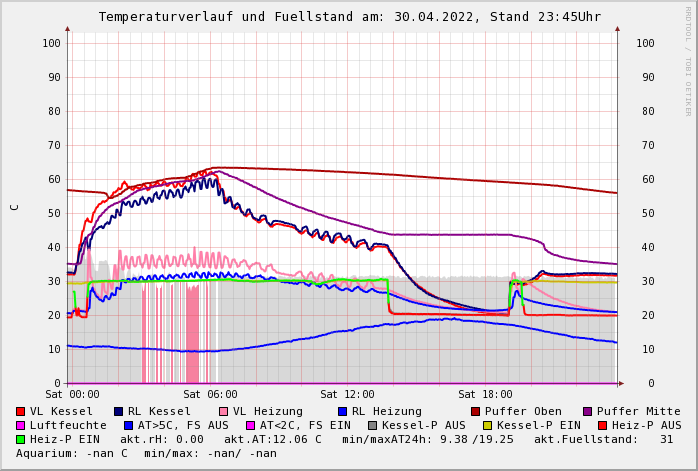
Task: Click the gray Kessel-P AUS swatch
Action: [371, 425]
